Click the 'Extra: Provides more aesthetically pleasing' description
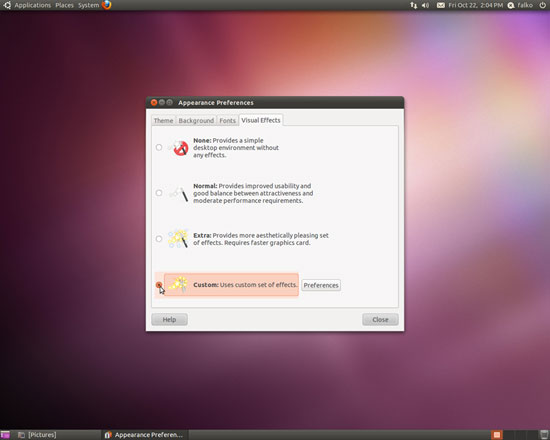550x440 pixels. [x=261, y=239]
